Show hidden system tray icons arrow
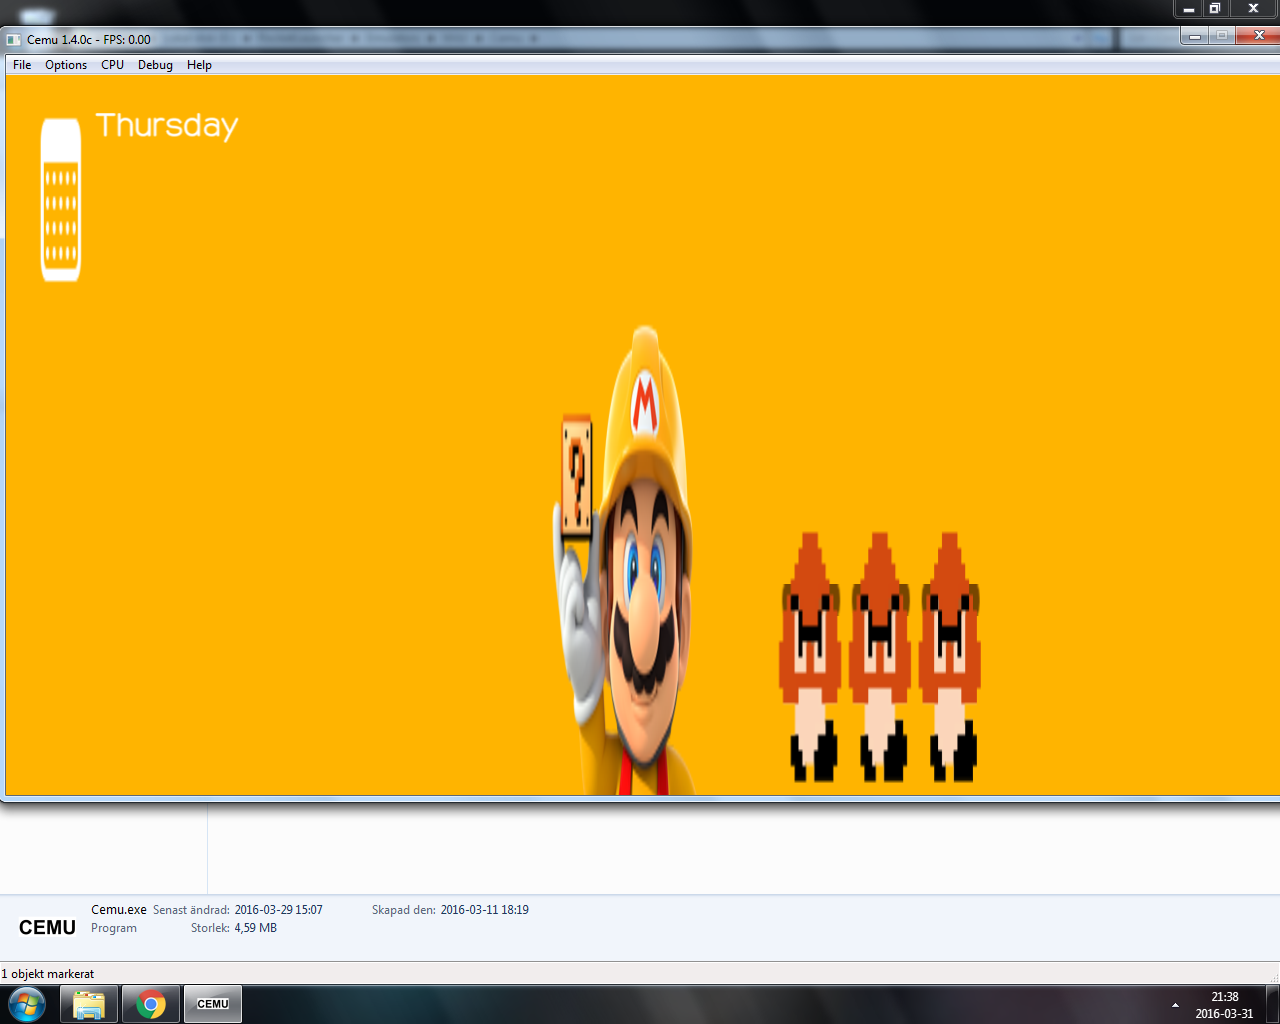The image size is (1280, 1024). click(x=1175, y=1005)
